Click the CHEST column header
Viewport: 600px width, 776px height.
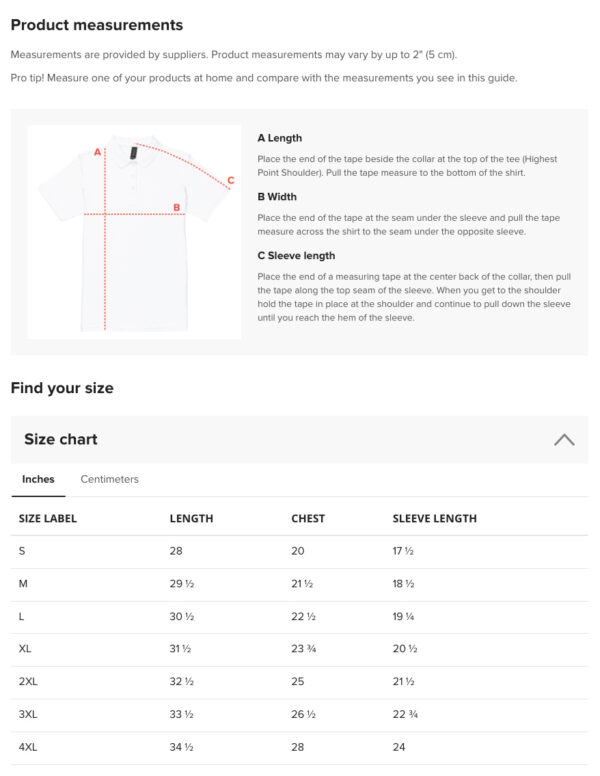pos(308,519)
